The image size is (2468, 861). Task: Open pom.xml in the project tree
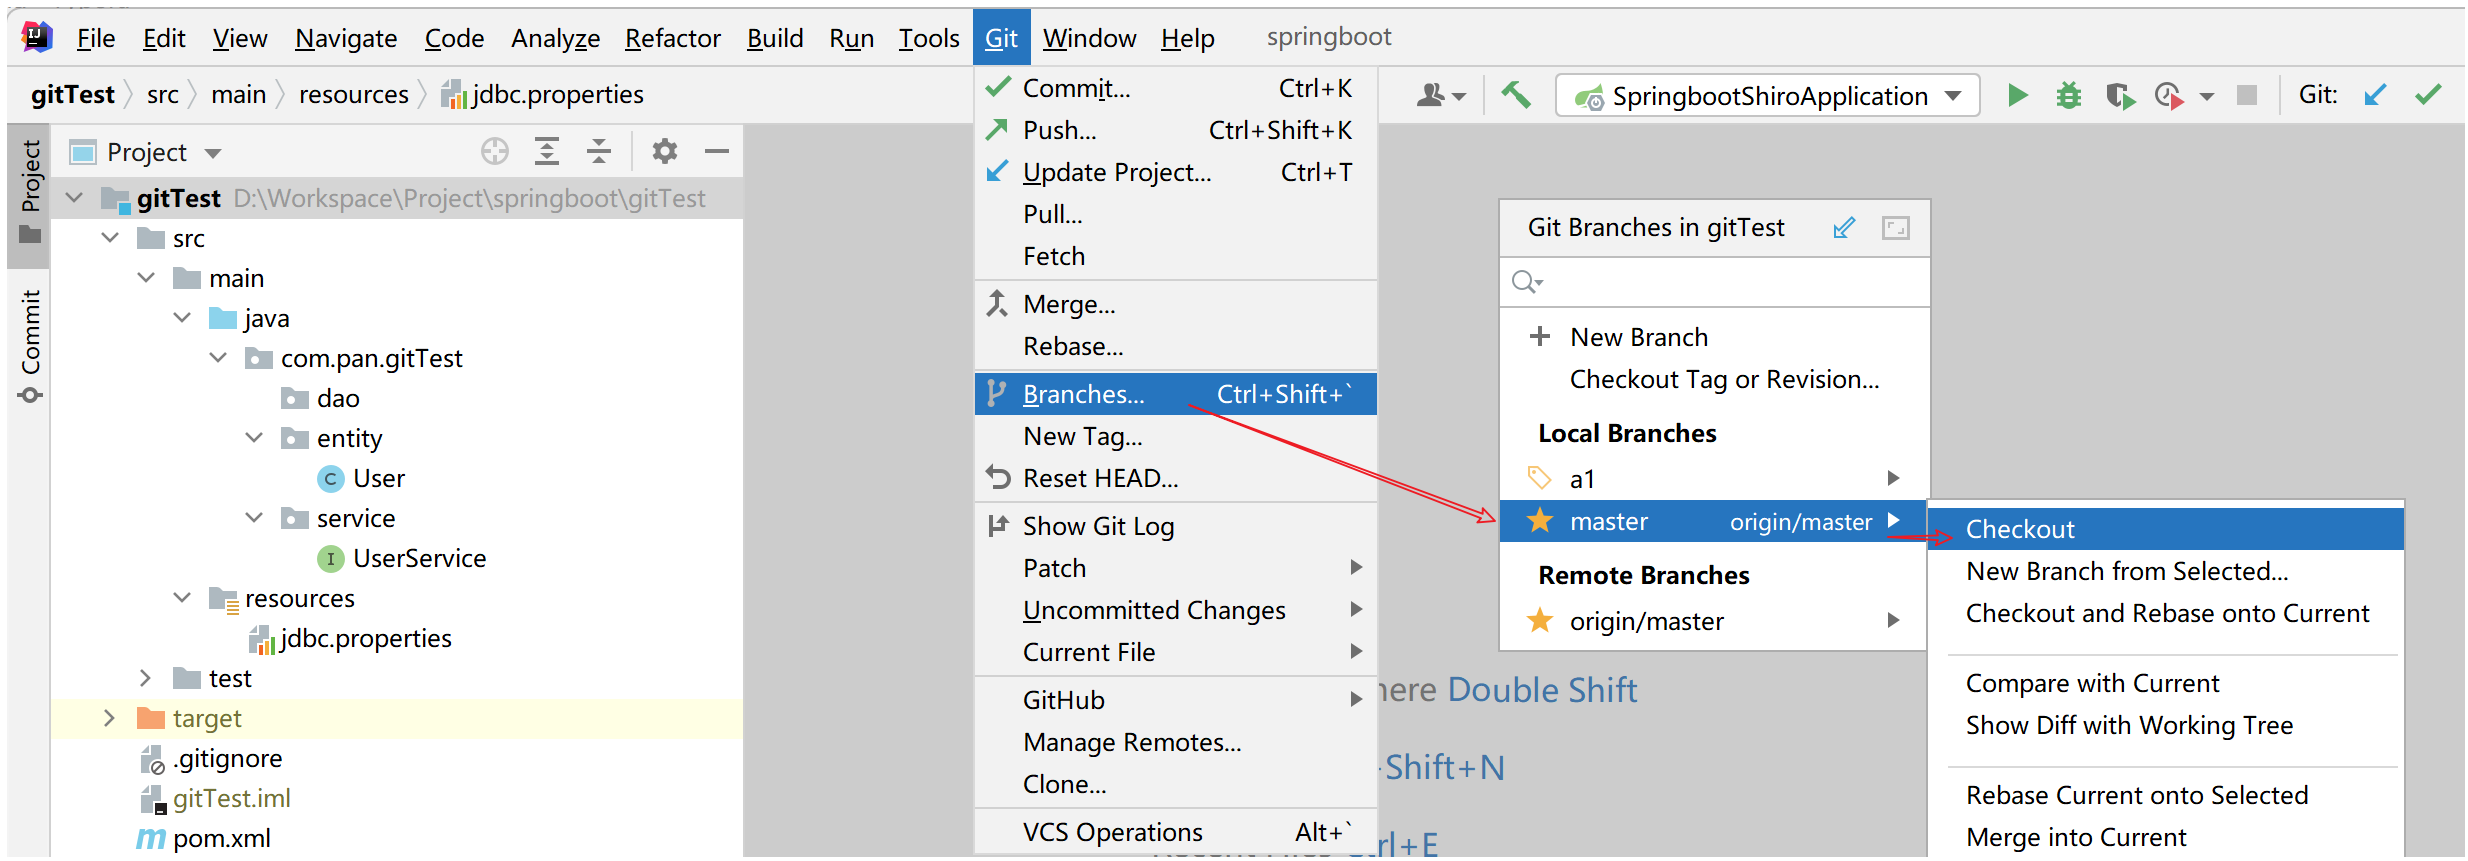tap(221, 838)
